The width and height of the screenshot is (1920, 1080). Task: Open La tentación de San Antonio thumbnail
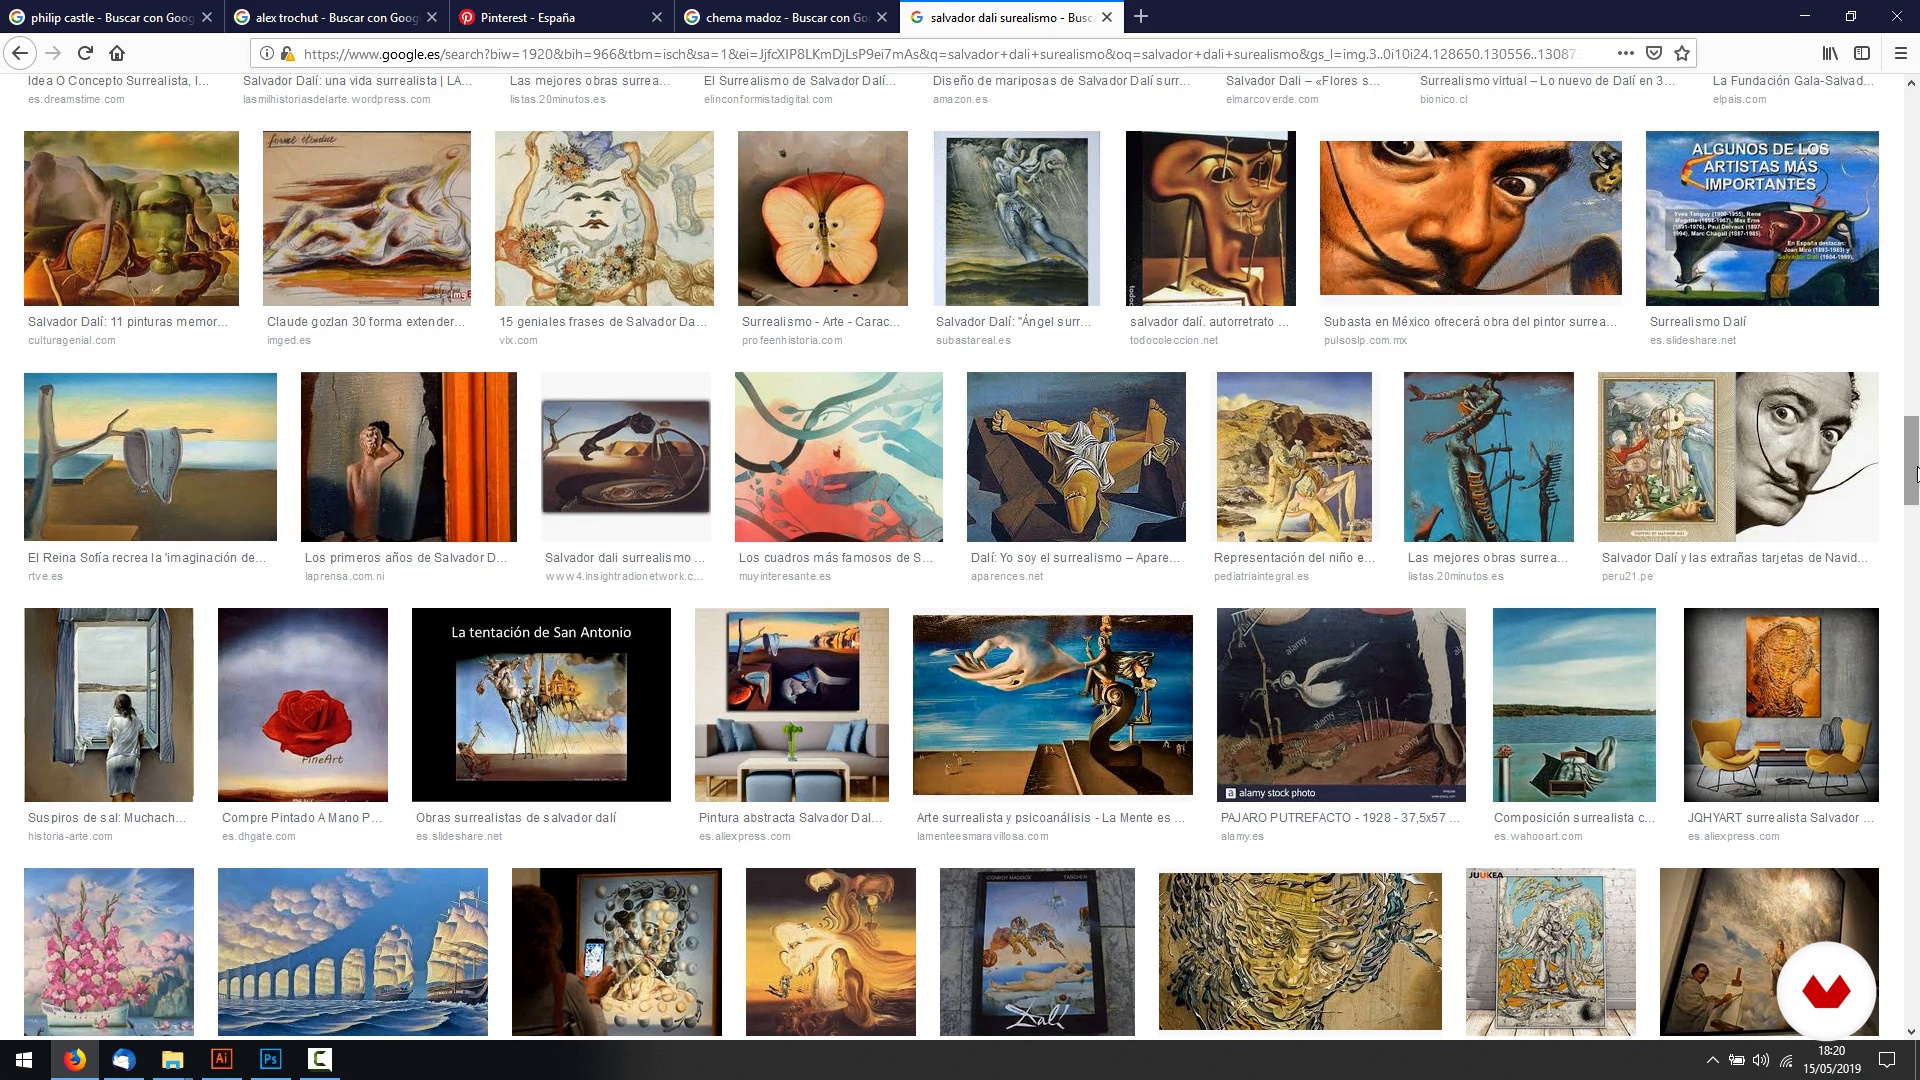(541, 705)
